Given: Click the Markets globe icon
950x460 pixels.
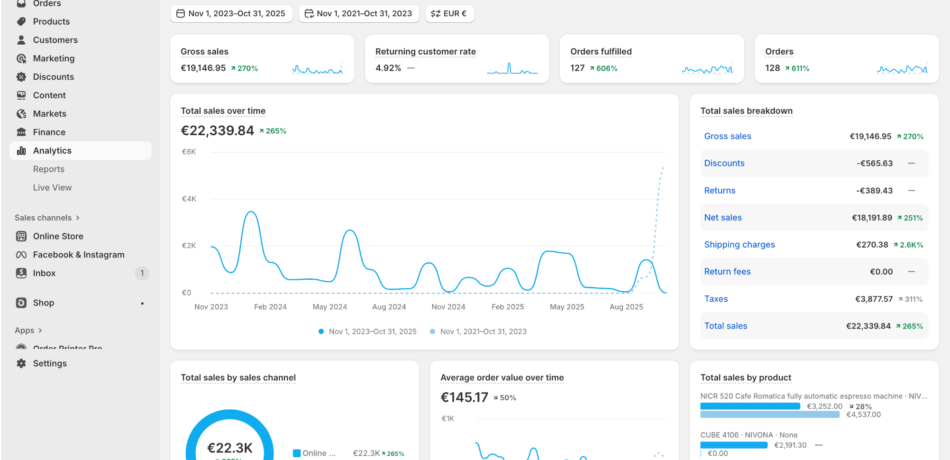Looking at the screenshot, I should pyautogui.click(x=22, y=114).
